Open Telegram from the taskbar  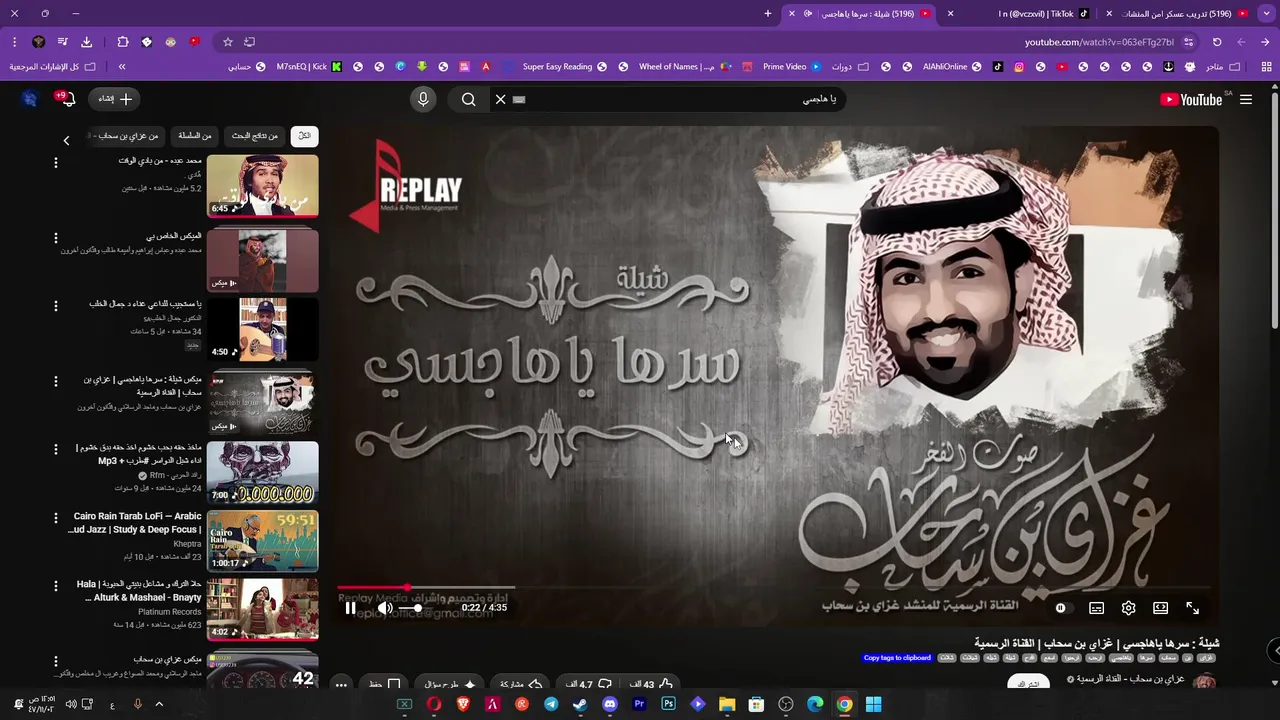click(551, 704)
